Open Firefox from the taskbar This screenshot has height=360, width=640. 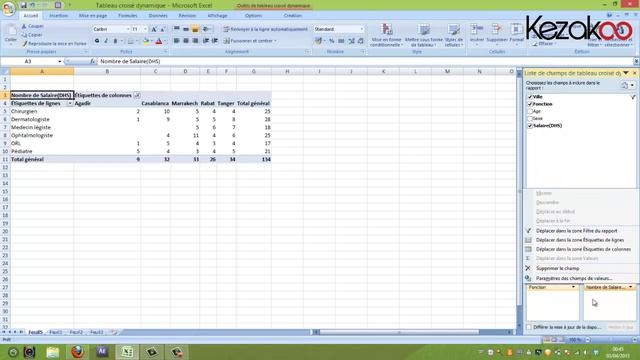pos(78,352)
